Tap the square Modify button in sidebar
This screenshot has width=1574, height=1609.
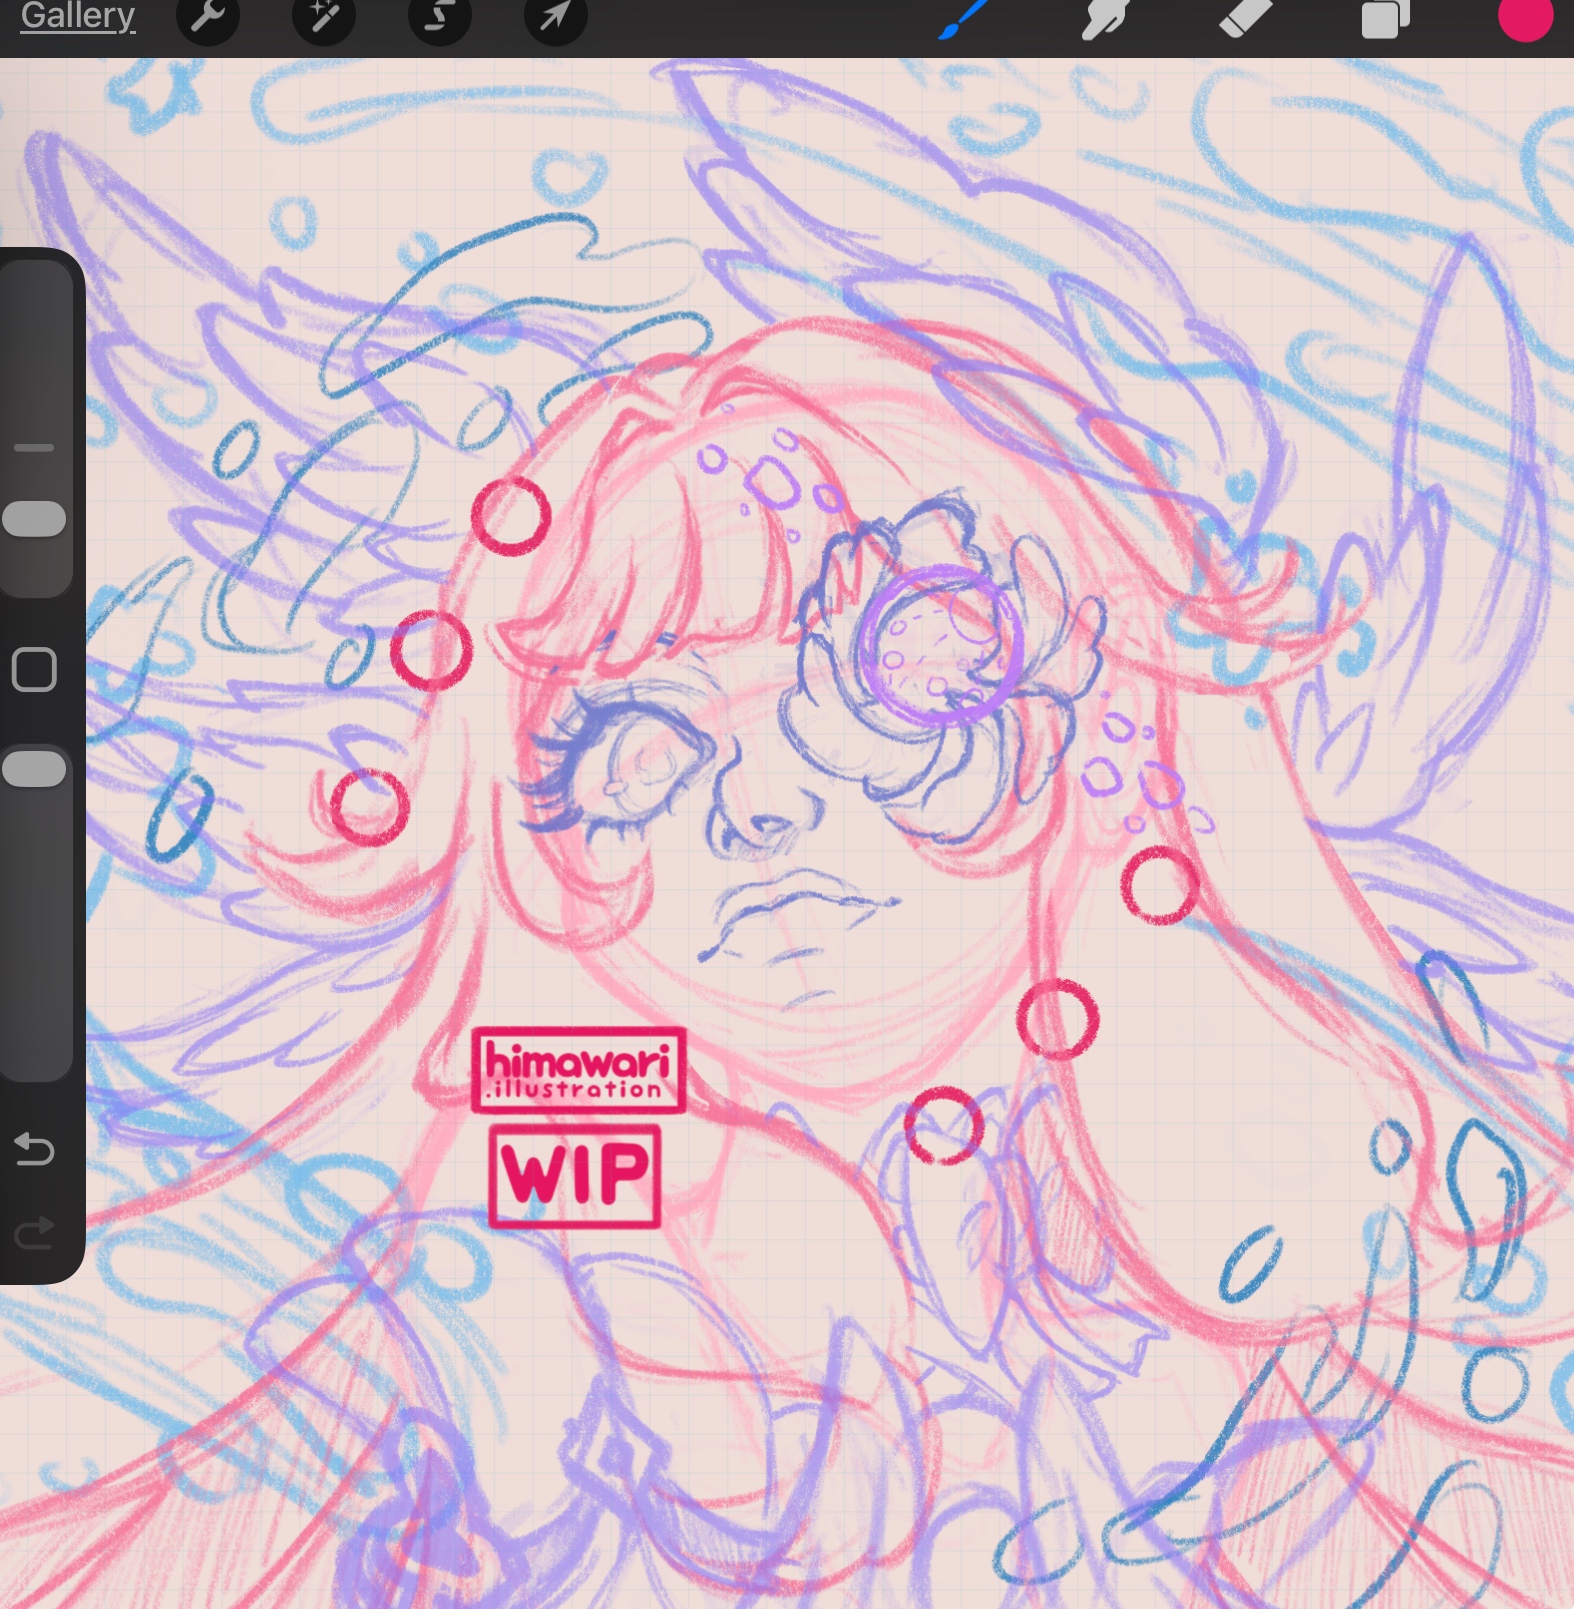click(34, 669)
